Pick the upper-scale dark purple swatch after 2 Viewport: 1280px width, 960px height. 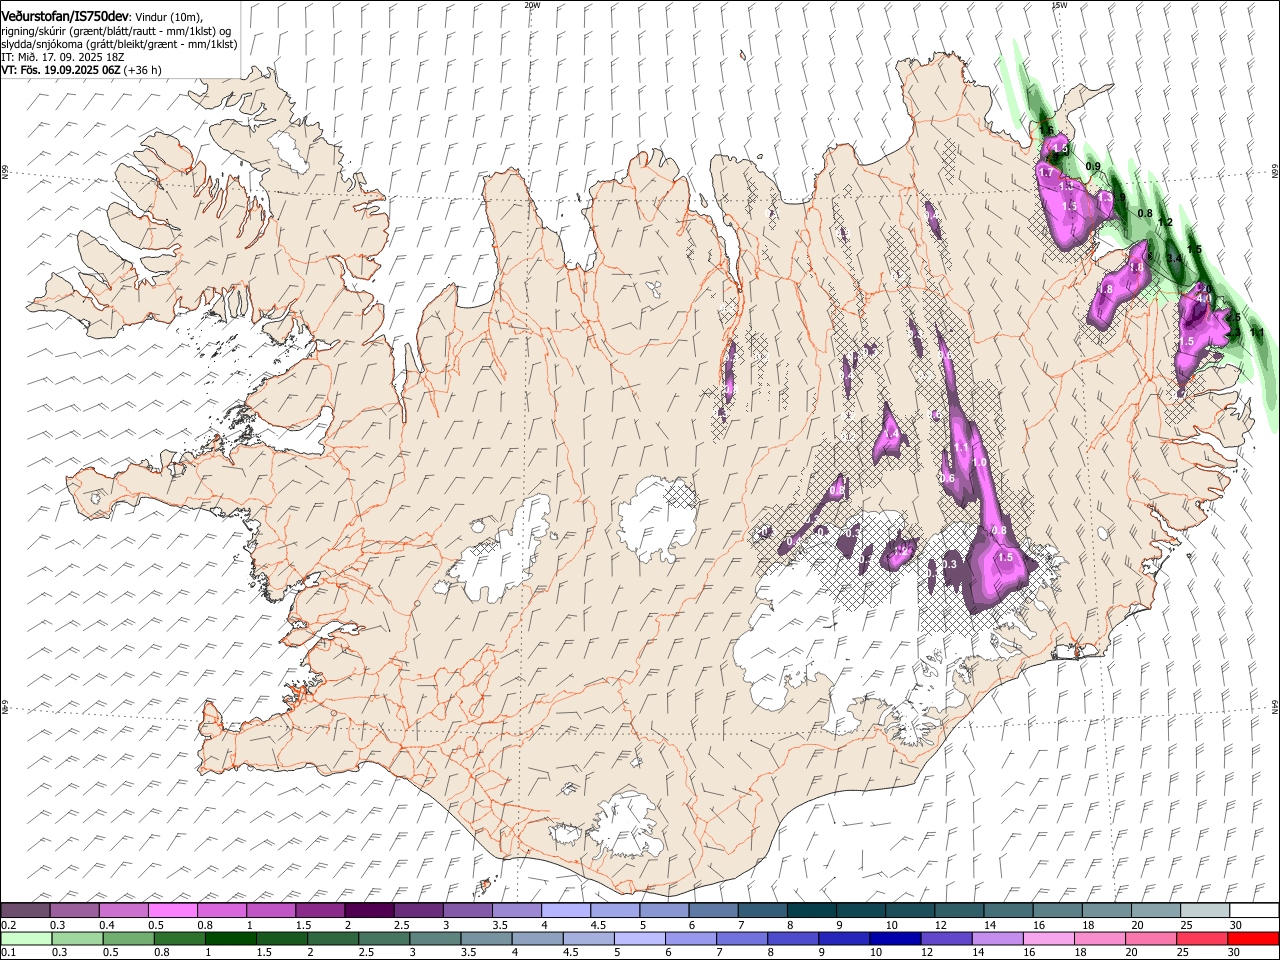(370, 910)
